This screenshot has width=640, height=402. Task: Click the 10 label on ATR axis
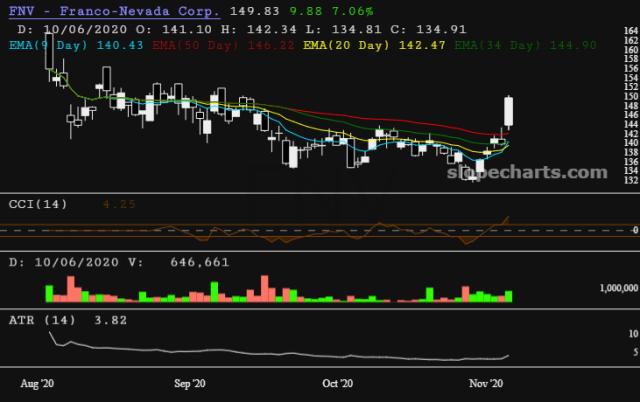[x=633, y=334]
